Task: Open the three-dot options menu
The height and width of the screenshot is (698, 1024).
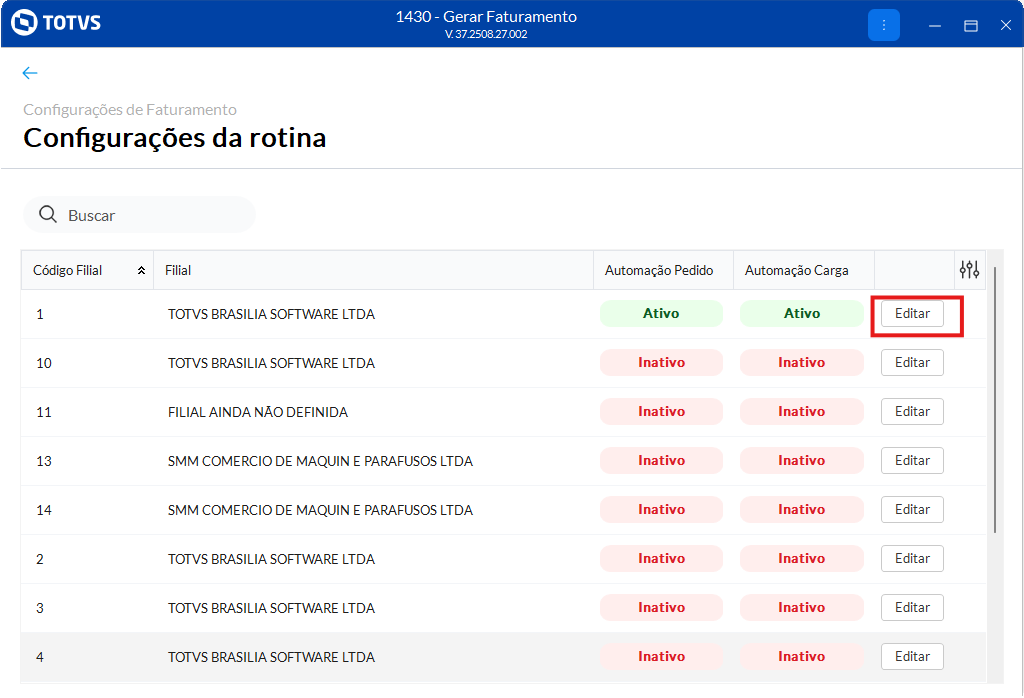Action: [884, 25]
